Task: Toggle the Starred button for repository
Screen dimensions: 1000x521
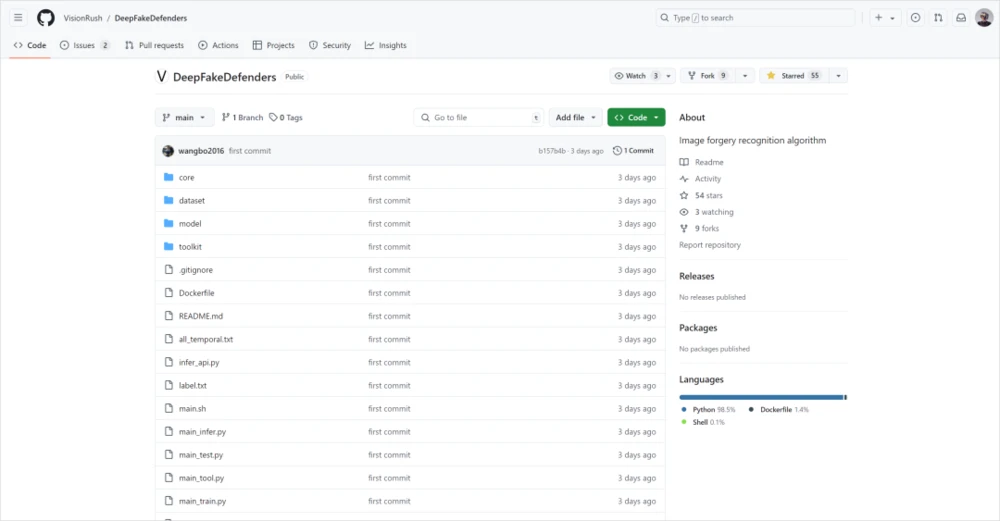Action: (x=793, y=76)
